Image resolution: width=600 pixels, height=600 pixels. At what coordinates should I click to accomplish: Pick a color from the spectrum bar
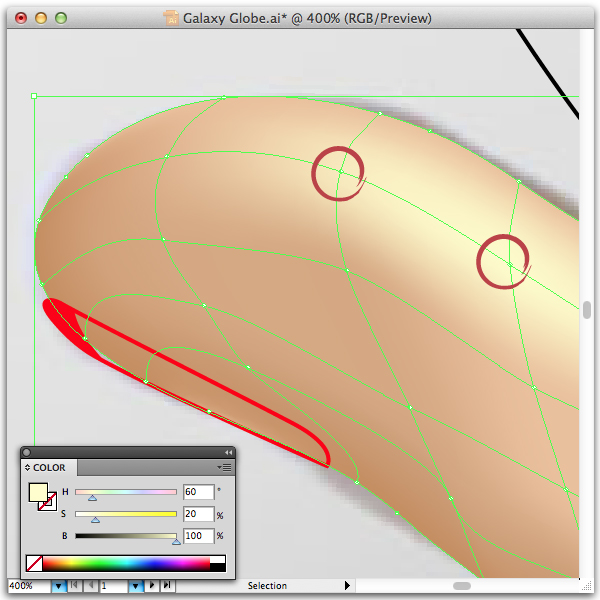pos(126,564)
